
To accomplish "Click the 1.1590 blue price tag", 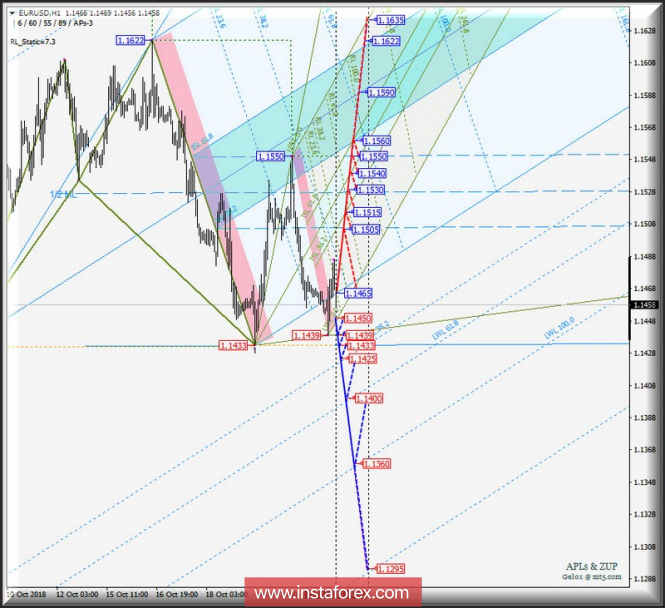I will pos(381,92).
